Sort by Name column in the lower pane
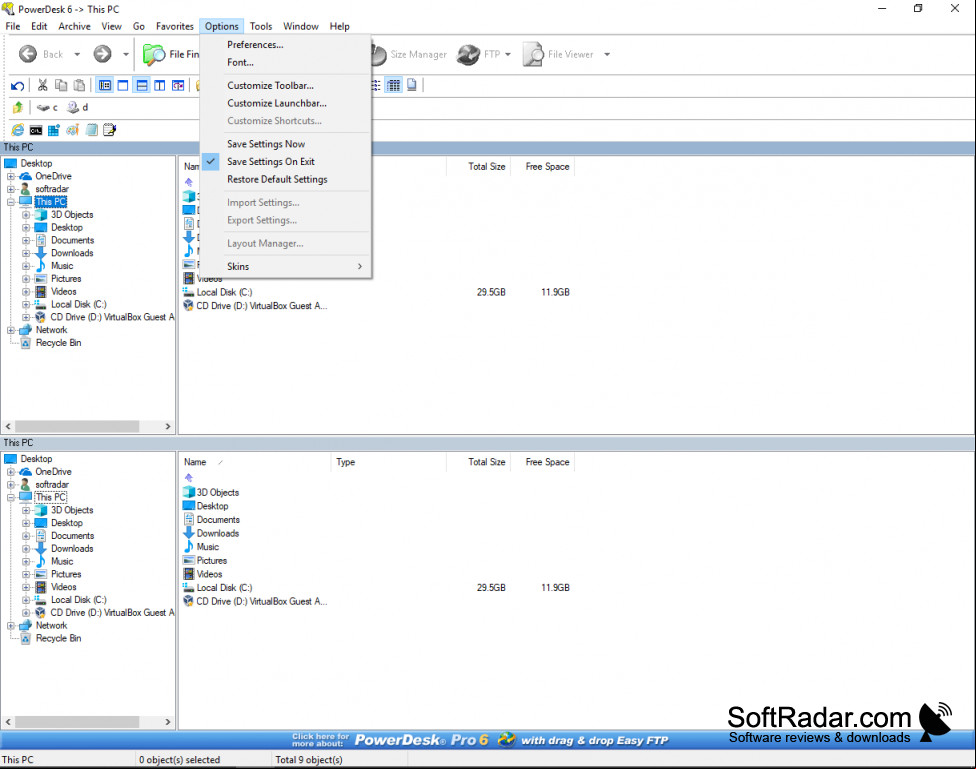Viewport: 976px width, 769px height. (x=255, y=462)
